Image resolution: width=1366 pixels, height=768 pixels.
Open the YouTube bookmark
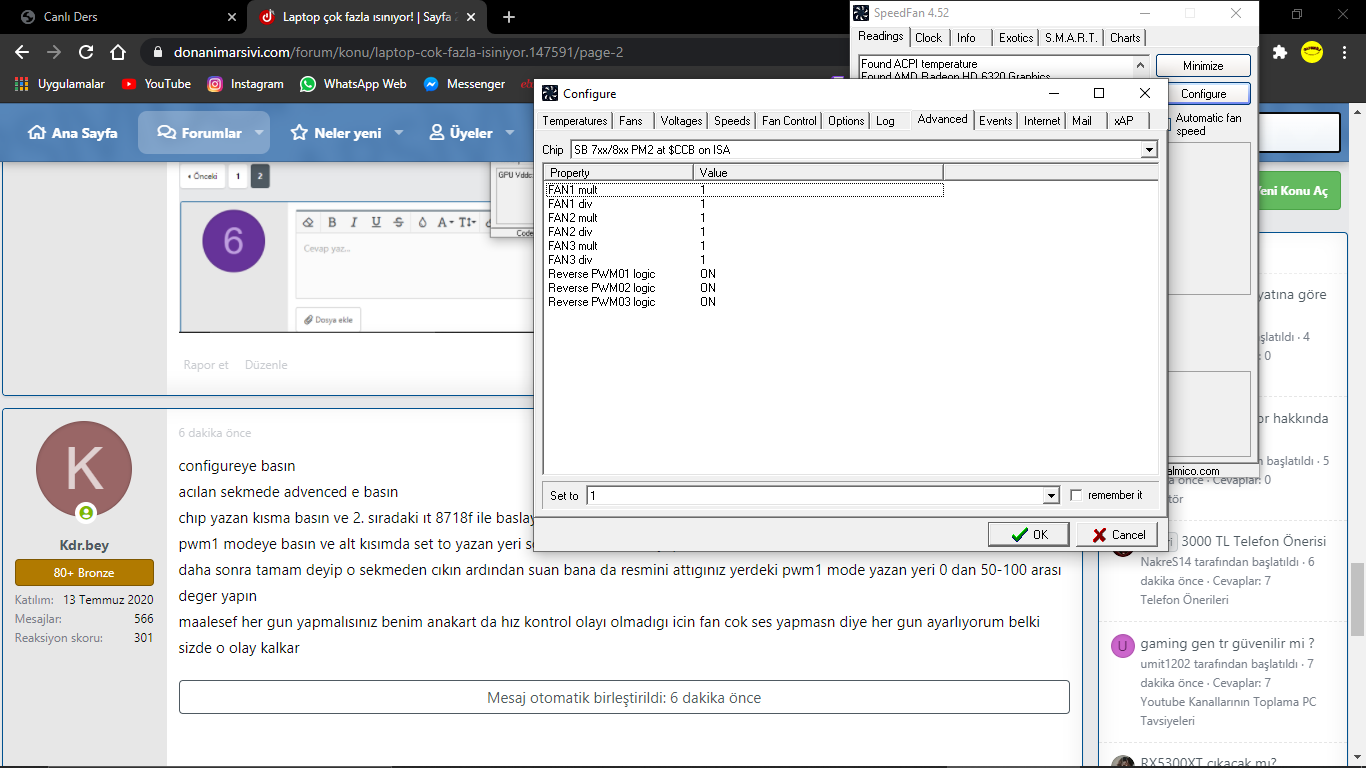[x=156, y=84]
